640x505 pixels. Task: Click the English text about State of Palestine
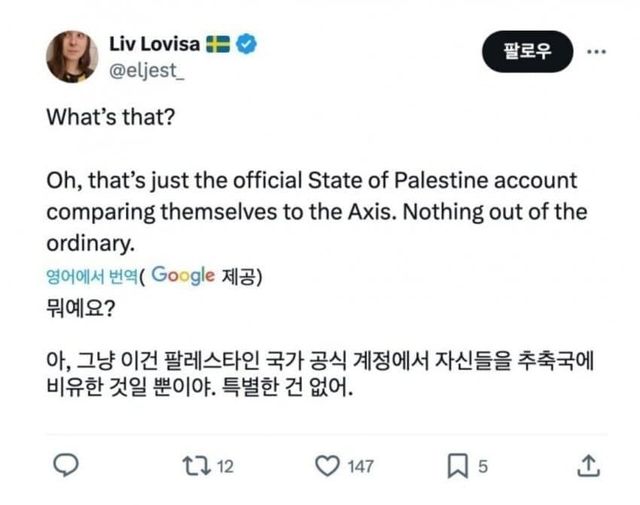[x=316, y=213]
